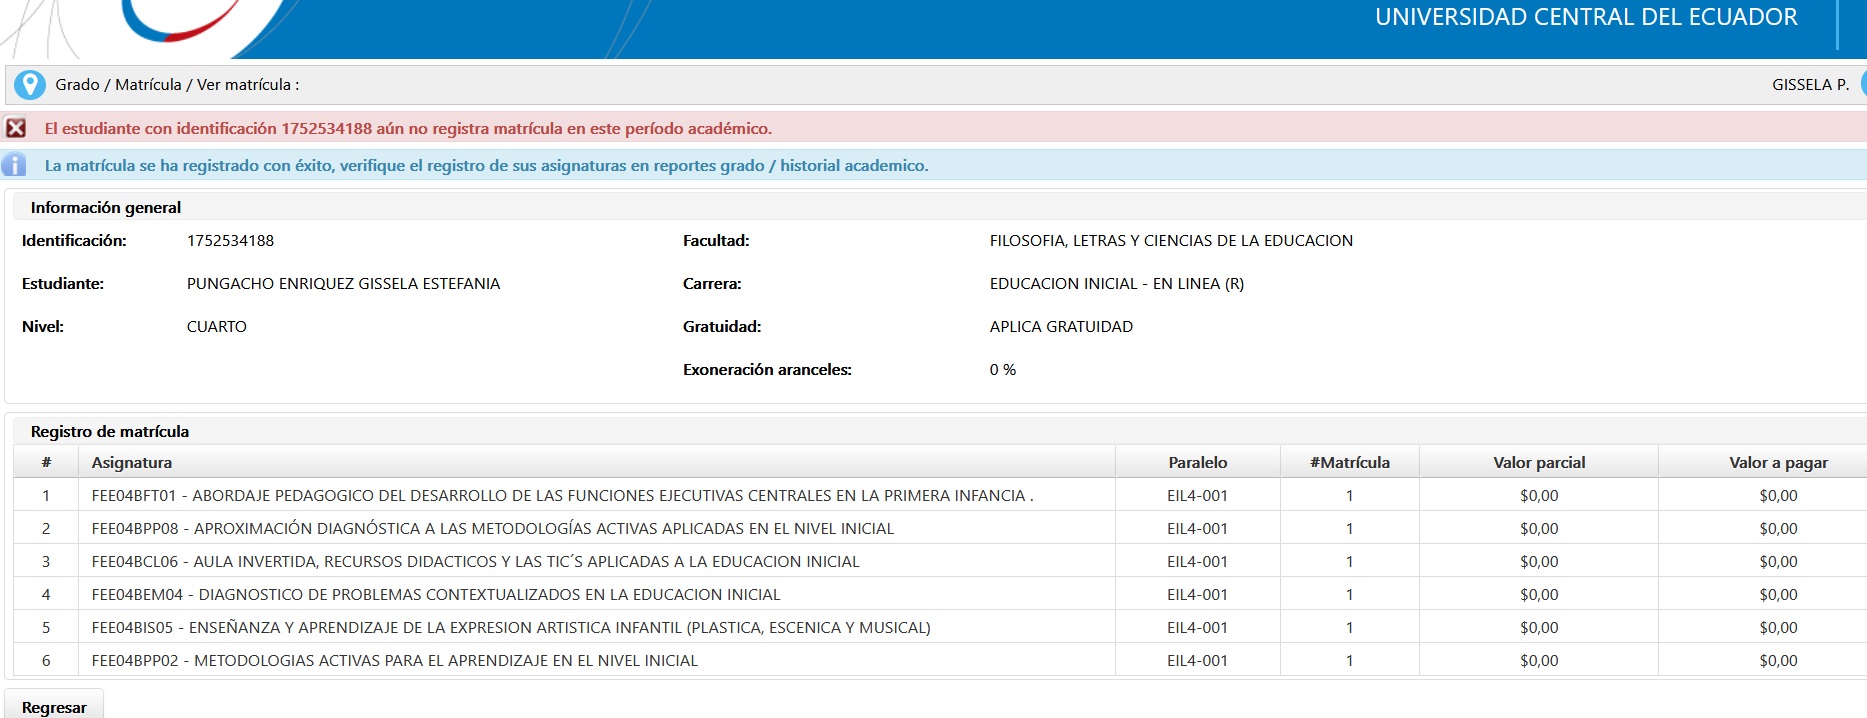
Task: Click the Estudiante: label
Action: pyautogui.click(x=63, y=283)
